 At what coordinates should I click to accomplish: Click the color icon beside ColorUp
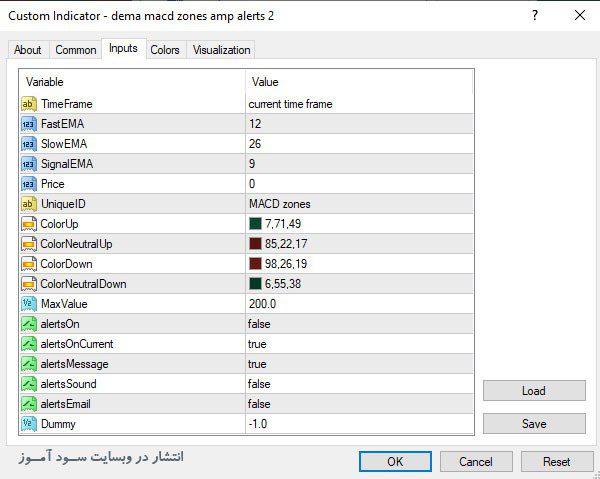(29, 224)
